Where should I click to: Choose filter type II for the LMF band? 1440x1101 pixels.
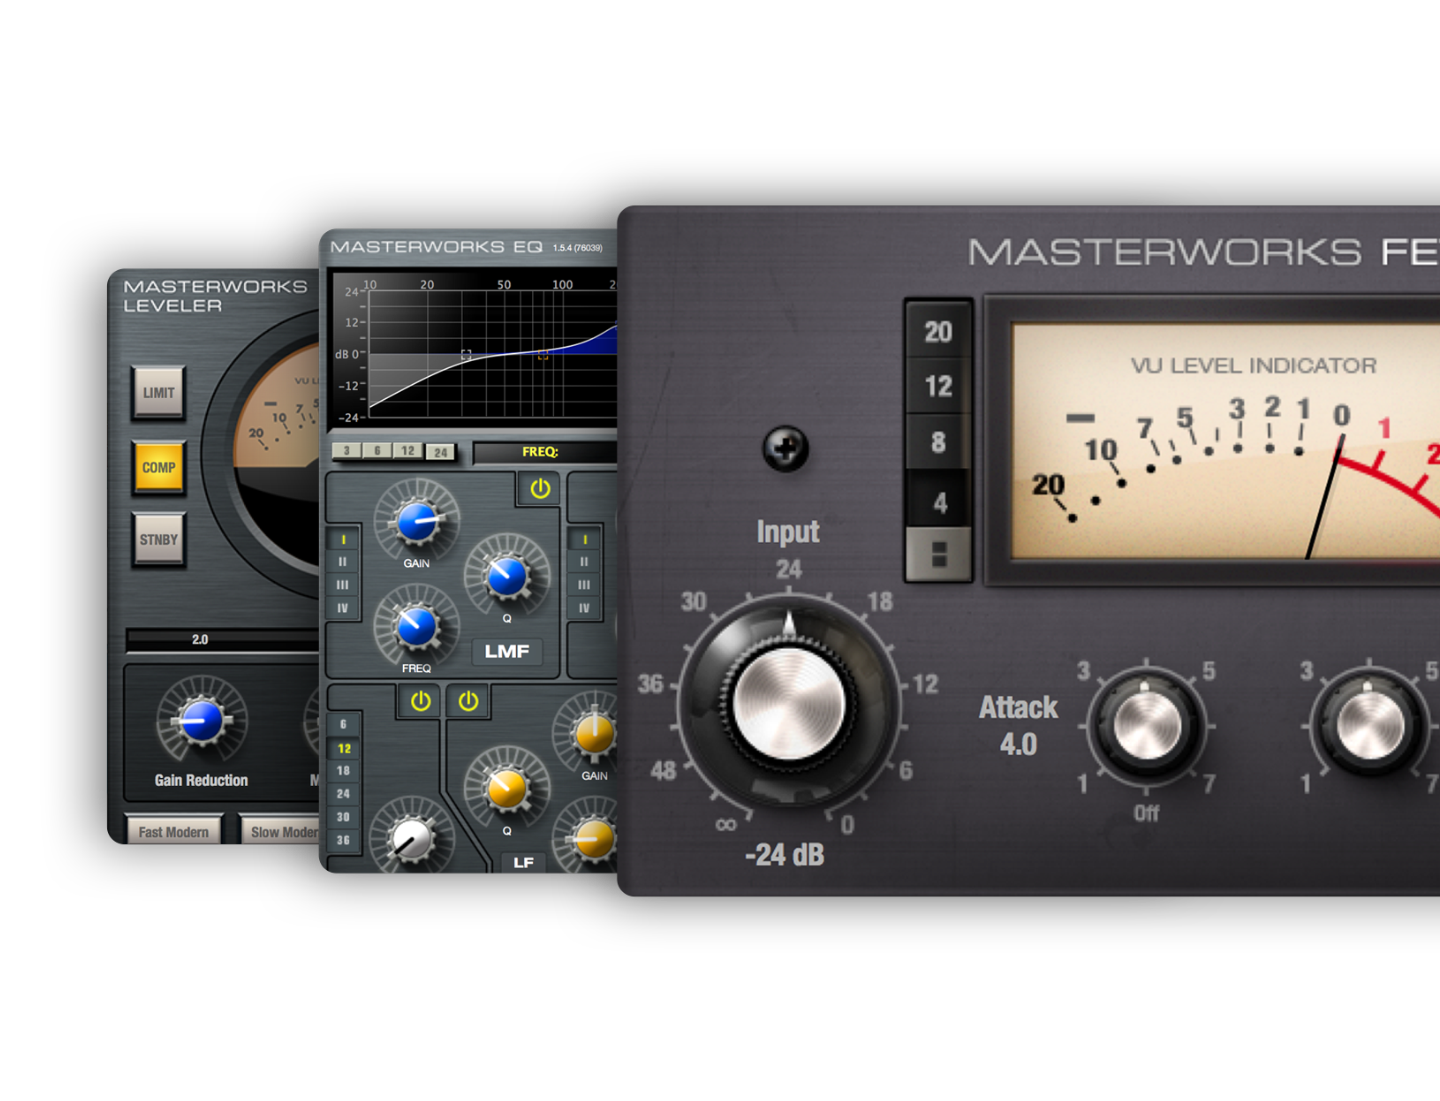pyautogui.click(x=343, y=562)
